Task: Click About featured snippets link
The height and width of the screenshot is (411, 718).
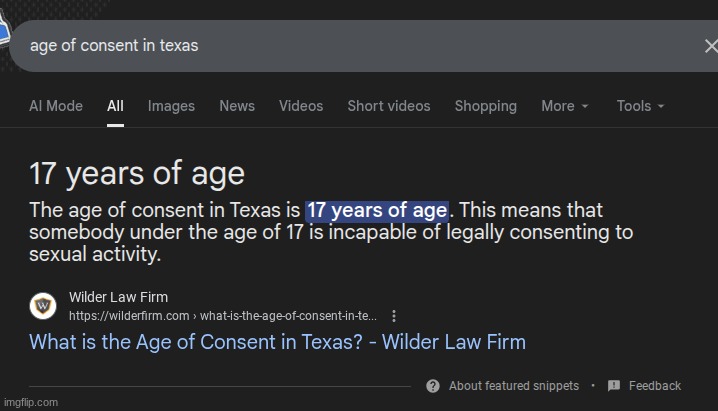Action: [514, 386]
